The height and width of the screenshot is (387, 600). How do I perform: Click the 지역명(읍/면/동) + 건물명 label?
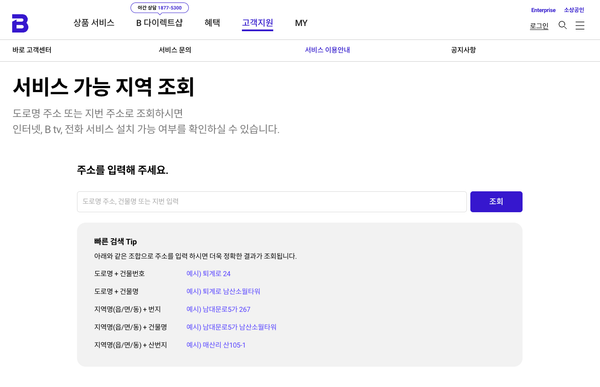130,327
